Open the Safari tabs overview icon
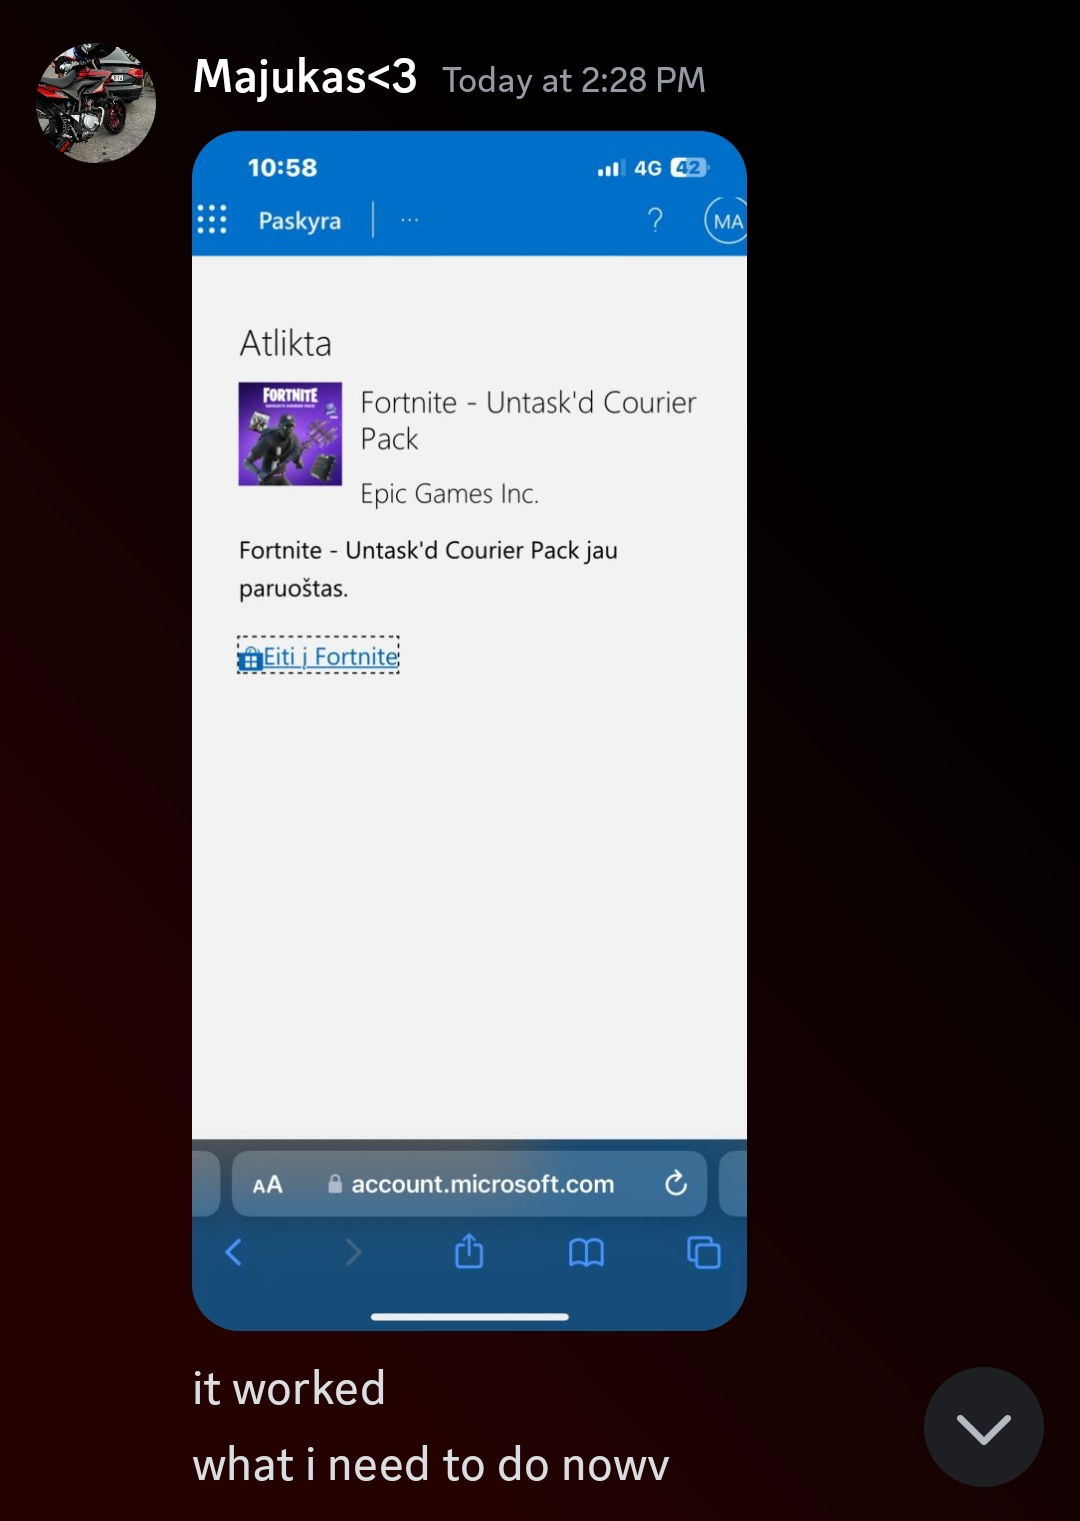The width and height of the screenshot is (1080, 1521). pos(704,1252)
